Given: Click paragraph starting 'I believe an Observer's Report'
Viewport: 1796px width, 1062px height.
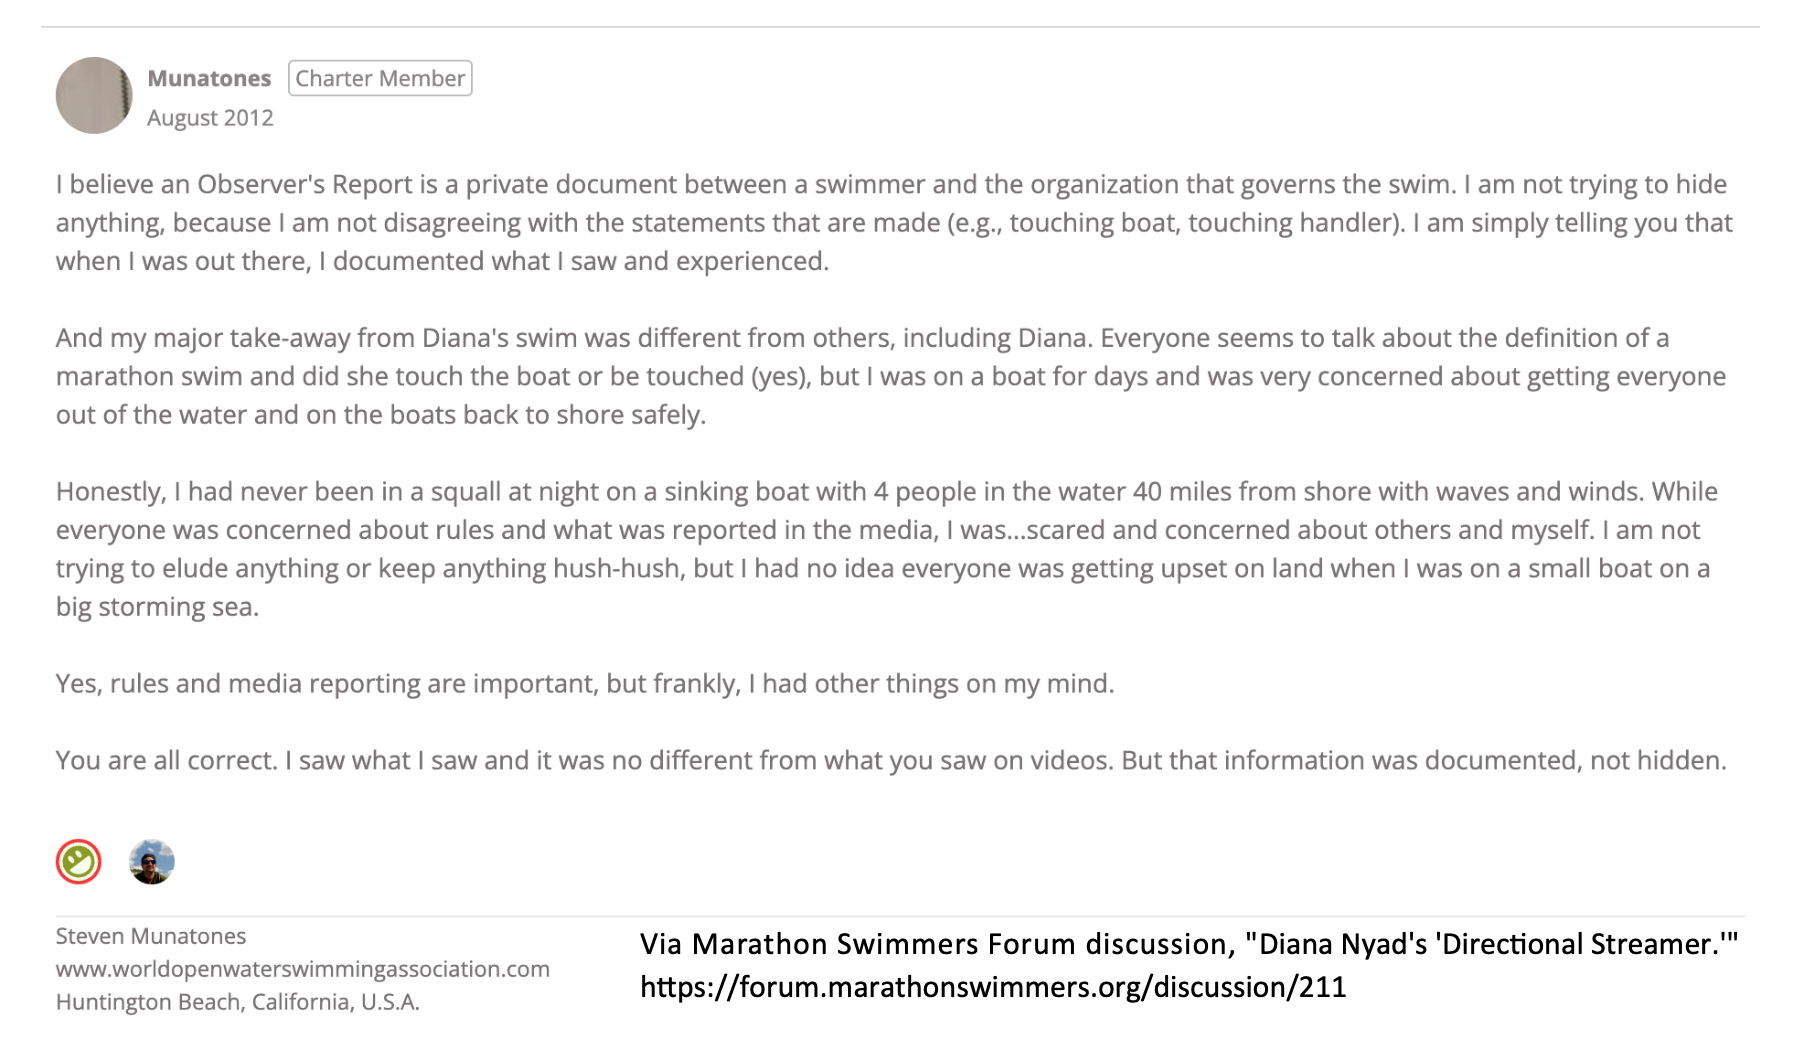Looking at the screenshot, I should coord(894,223).
